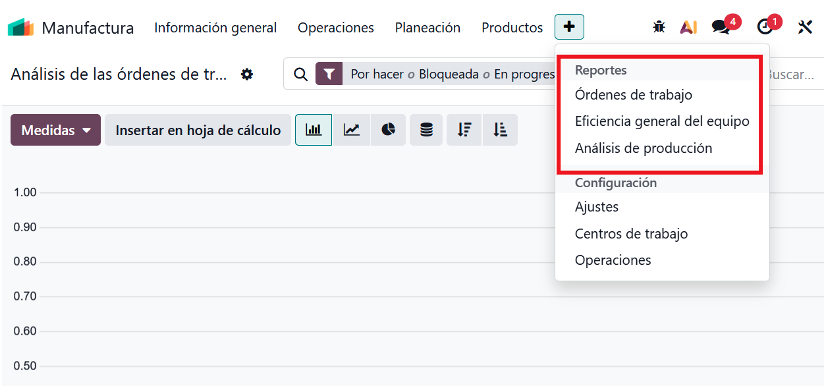Open the Productos menu
826x388 pixels.
click(x=512, y=27)
